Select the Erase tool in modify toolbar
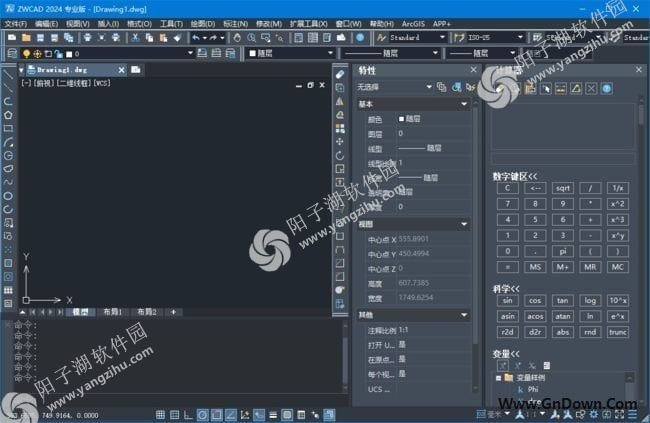Image resolution: width=650 pixels, height=423 pixels. tap(340, 74)
